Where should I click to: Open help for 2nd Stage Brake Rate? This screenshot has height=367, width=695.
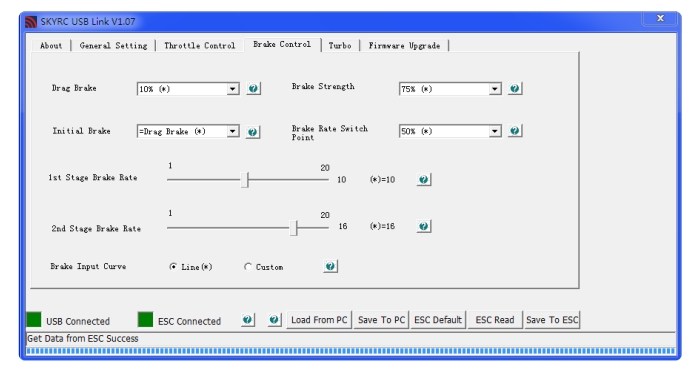click(x=424, y=226)
